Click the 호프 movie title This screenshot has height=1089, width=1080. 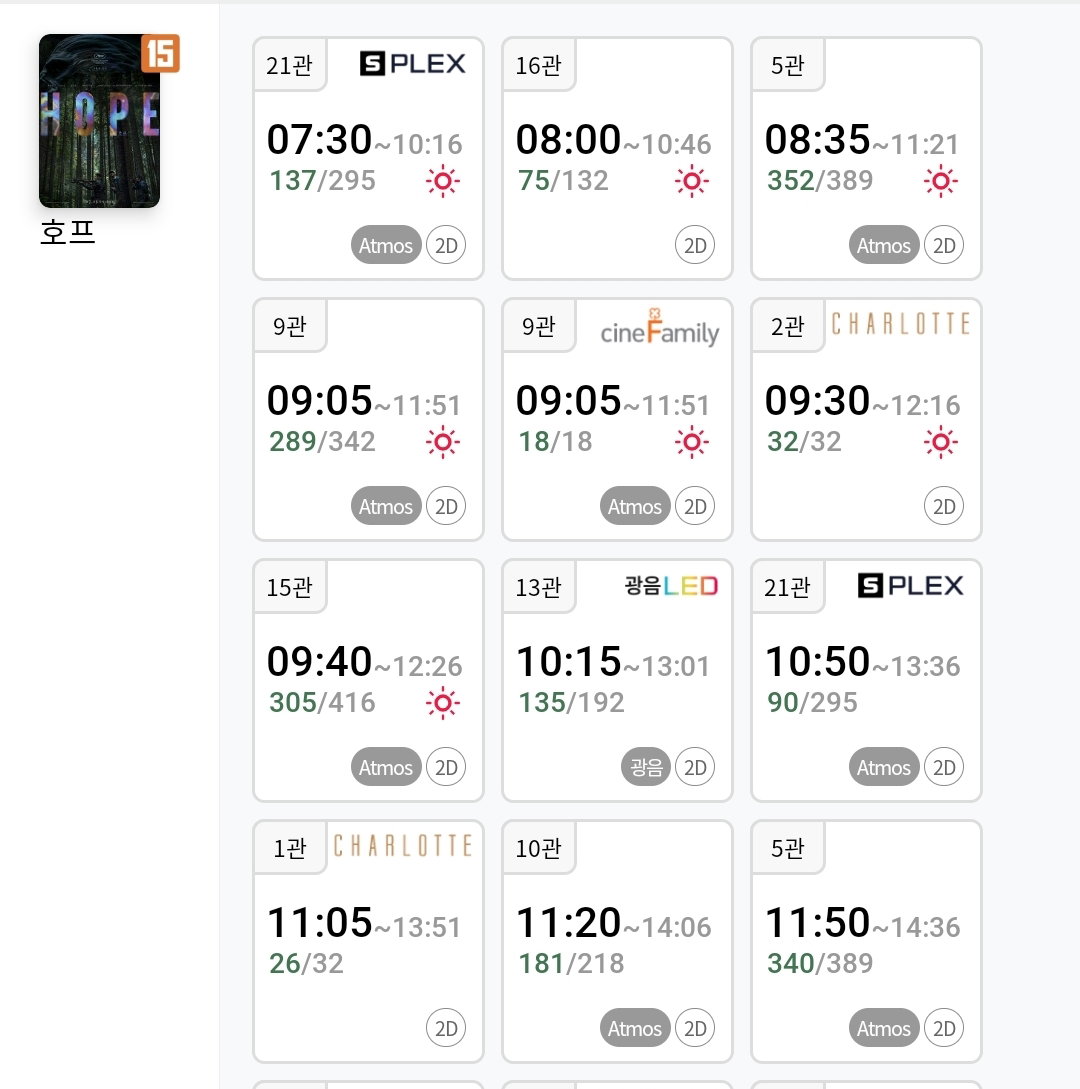click(x=67, y=232)
